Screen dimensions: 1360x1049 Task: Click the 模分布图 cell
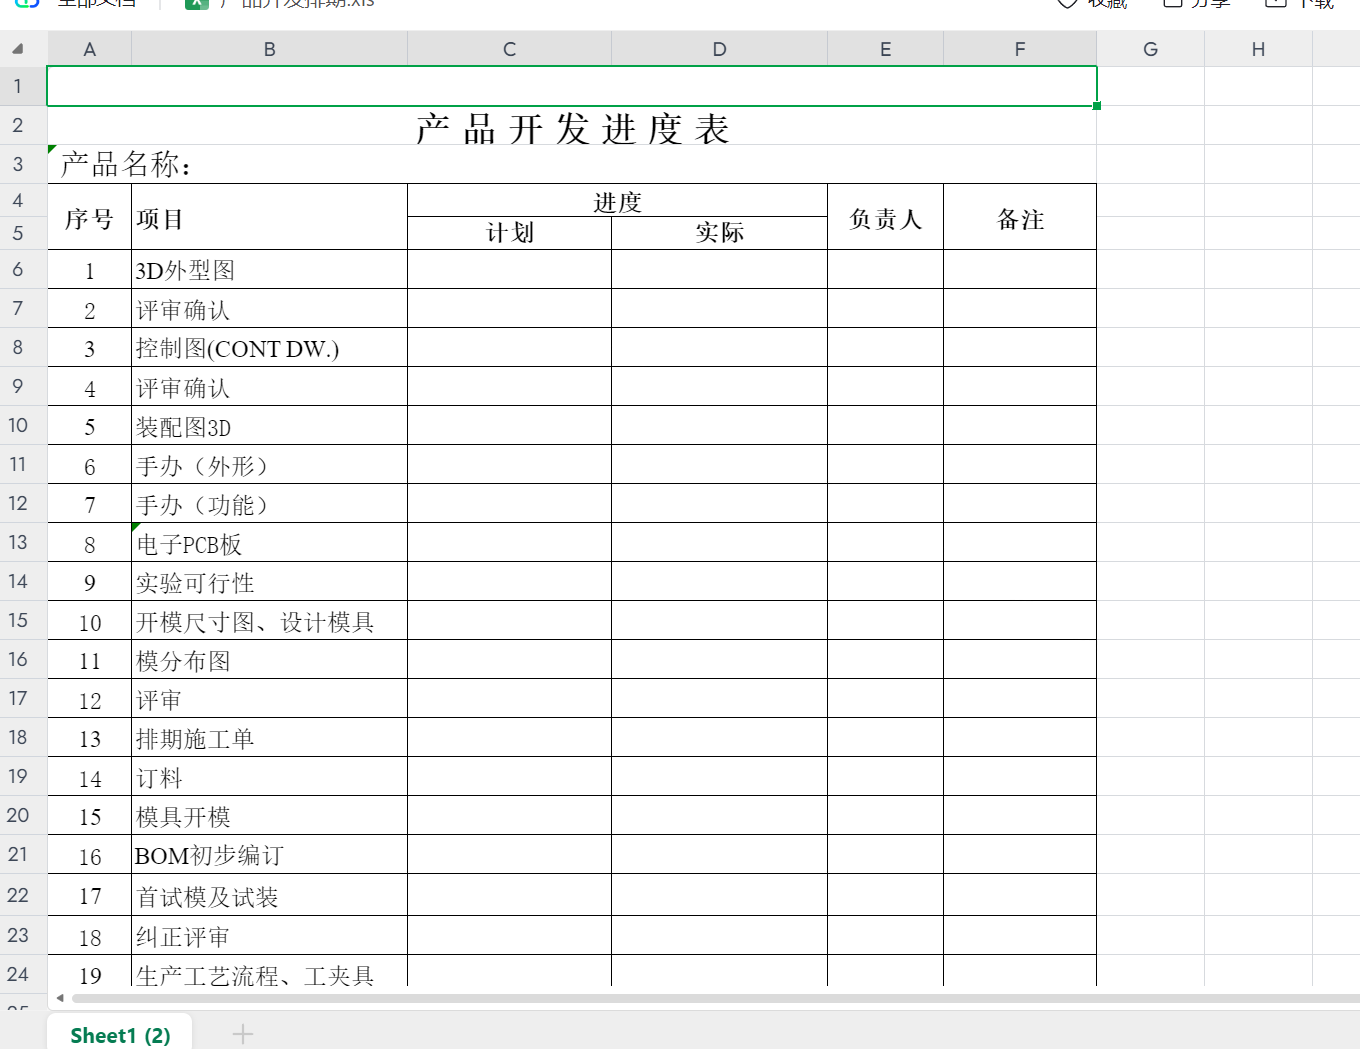pyautogui.click(x=270, y=660)
